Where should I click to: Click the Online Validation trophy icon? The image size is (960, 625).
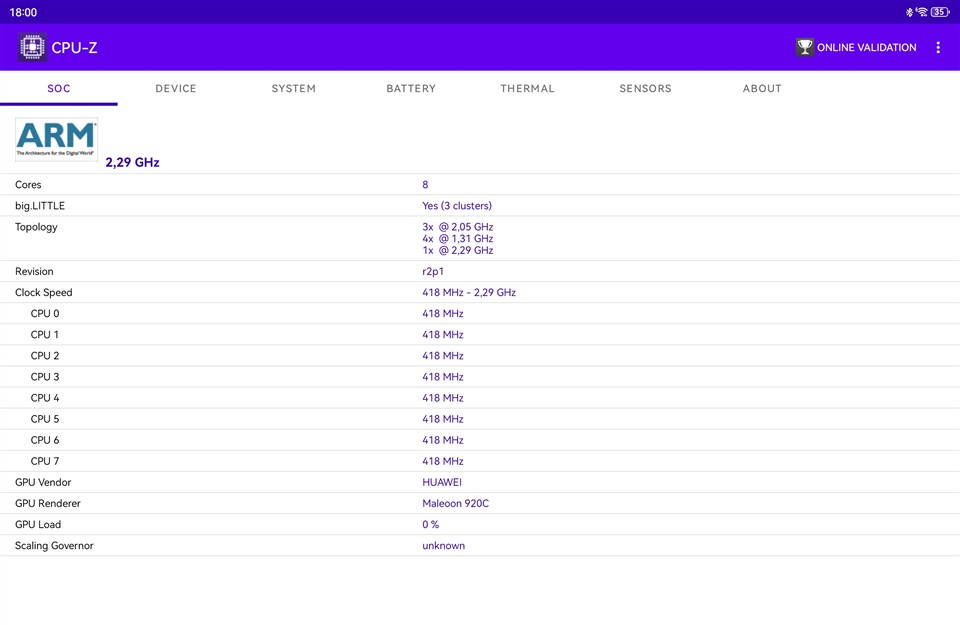[x=804, y=47]
